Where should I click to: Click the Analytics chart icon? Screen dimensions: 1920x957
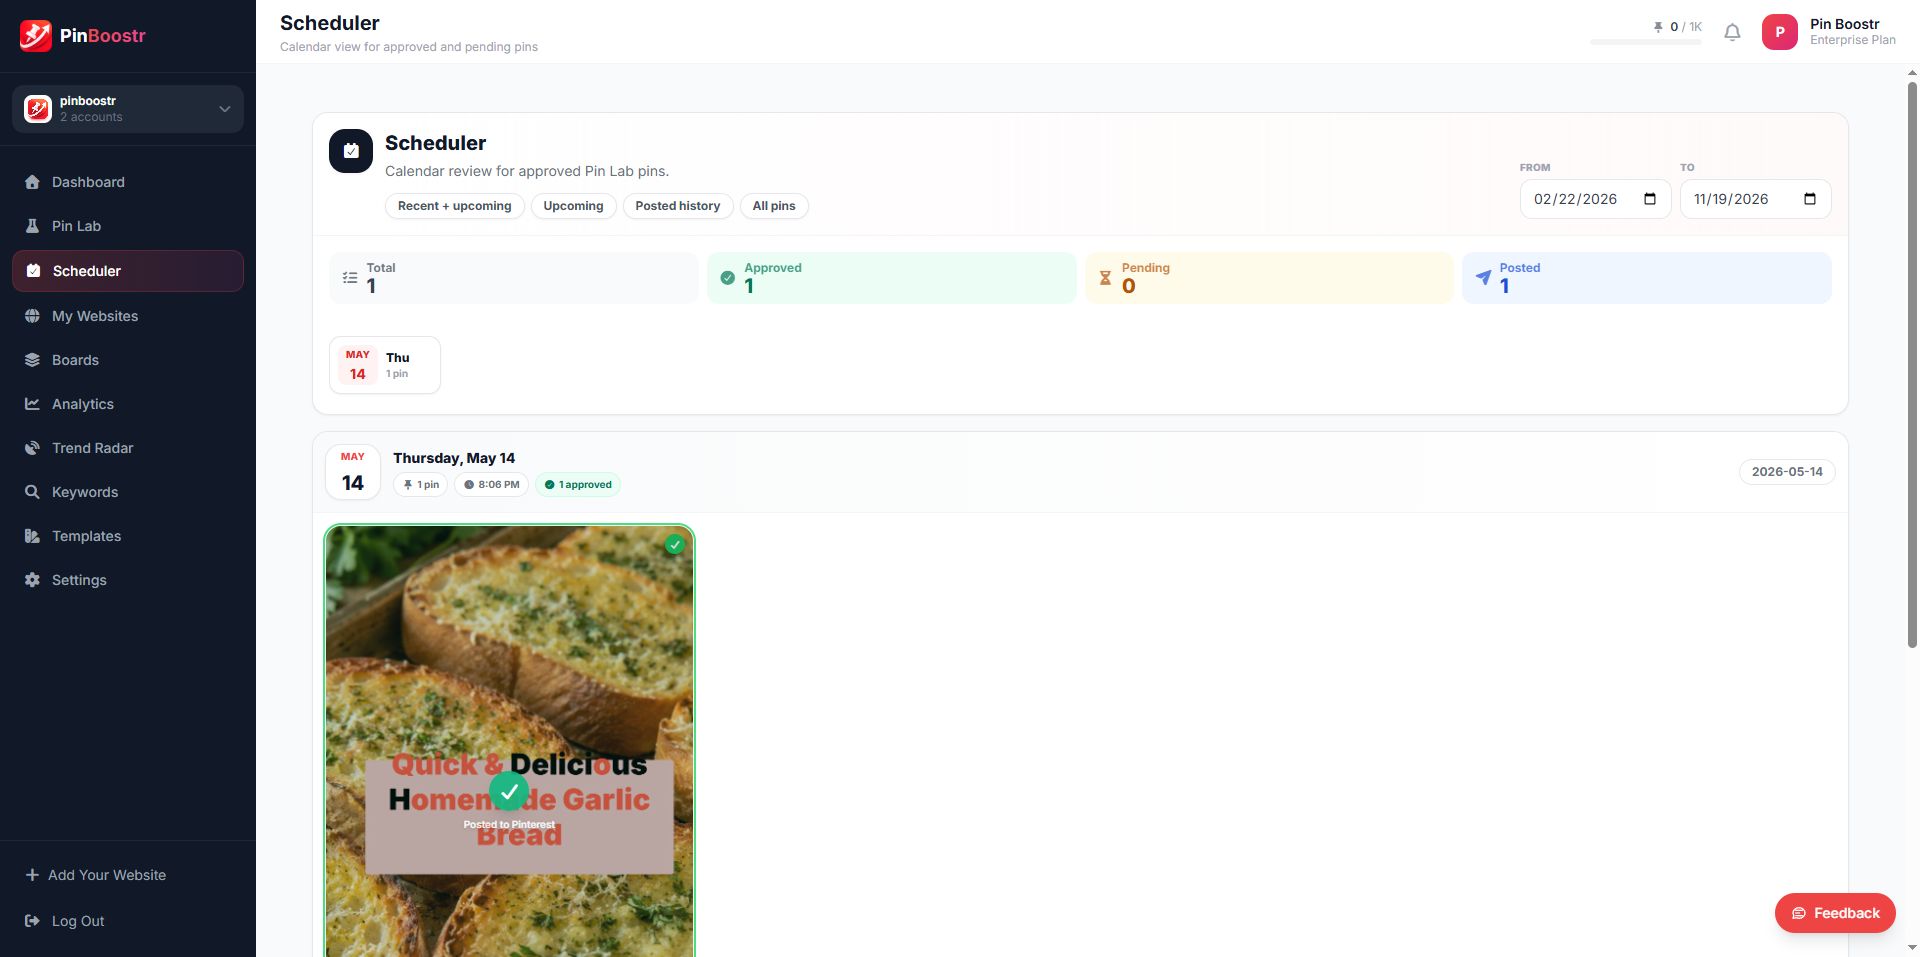[x=32, y=404]
